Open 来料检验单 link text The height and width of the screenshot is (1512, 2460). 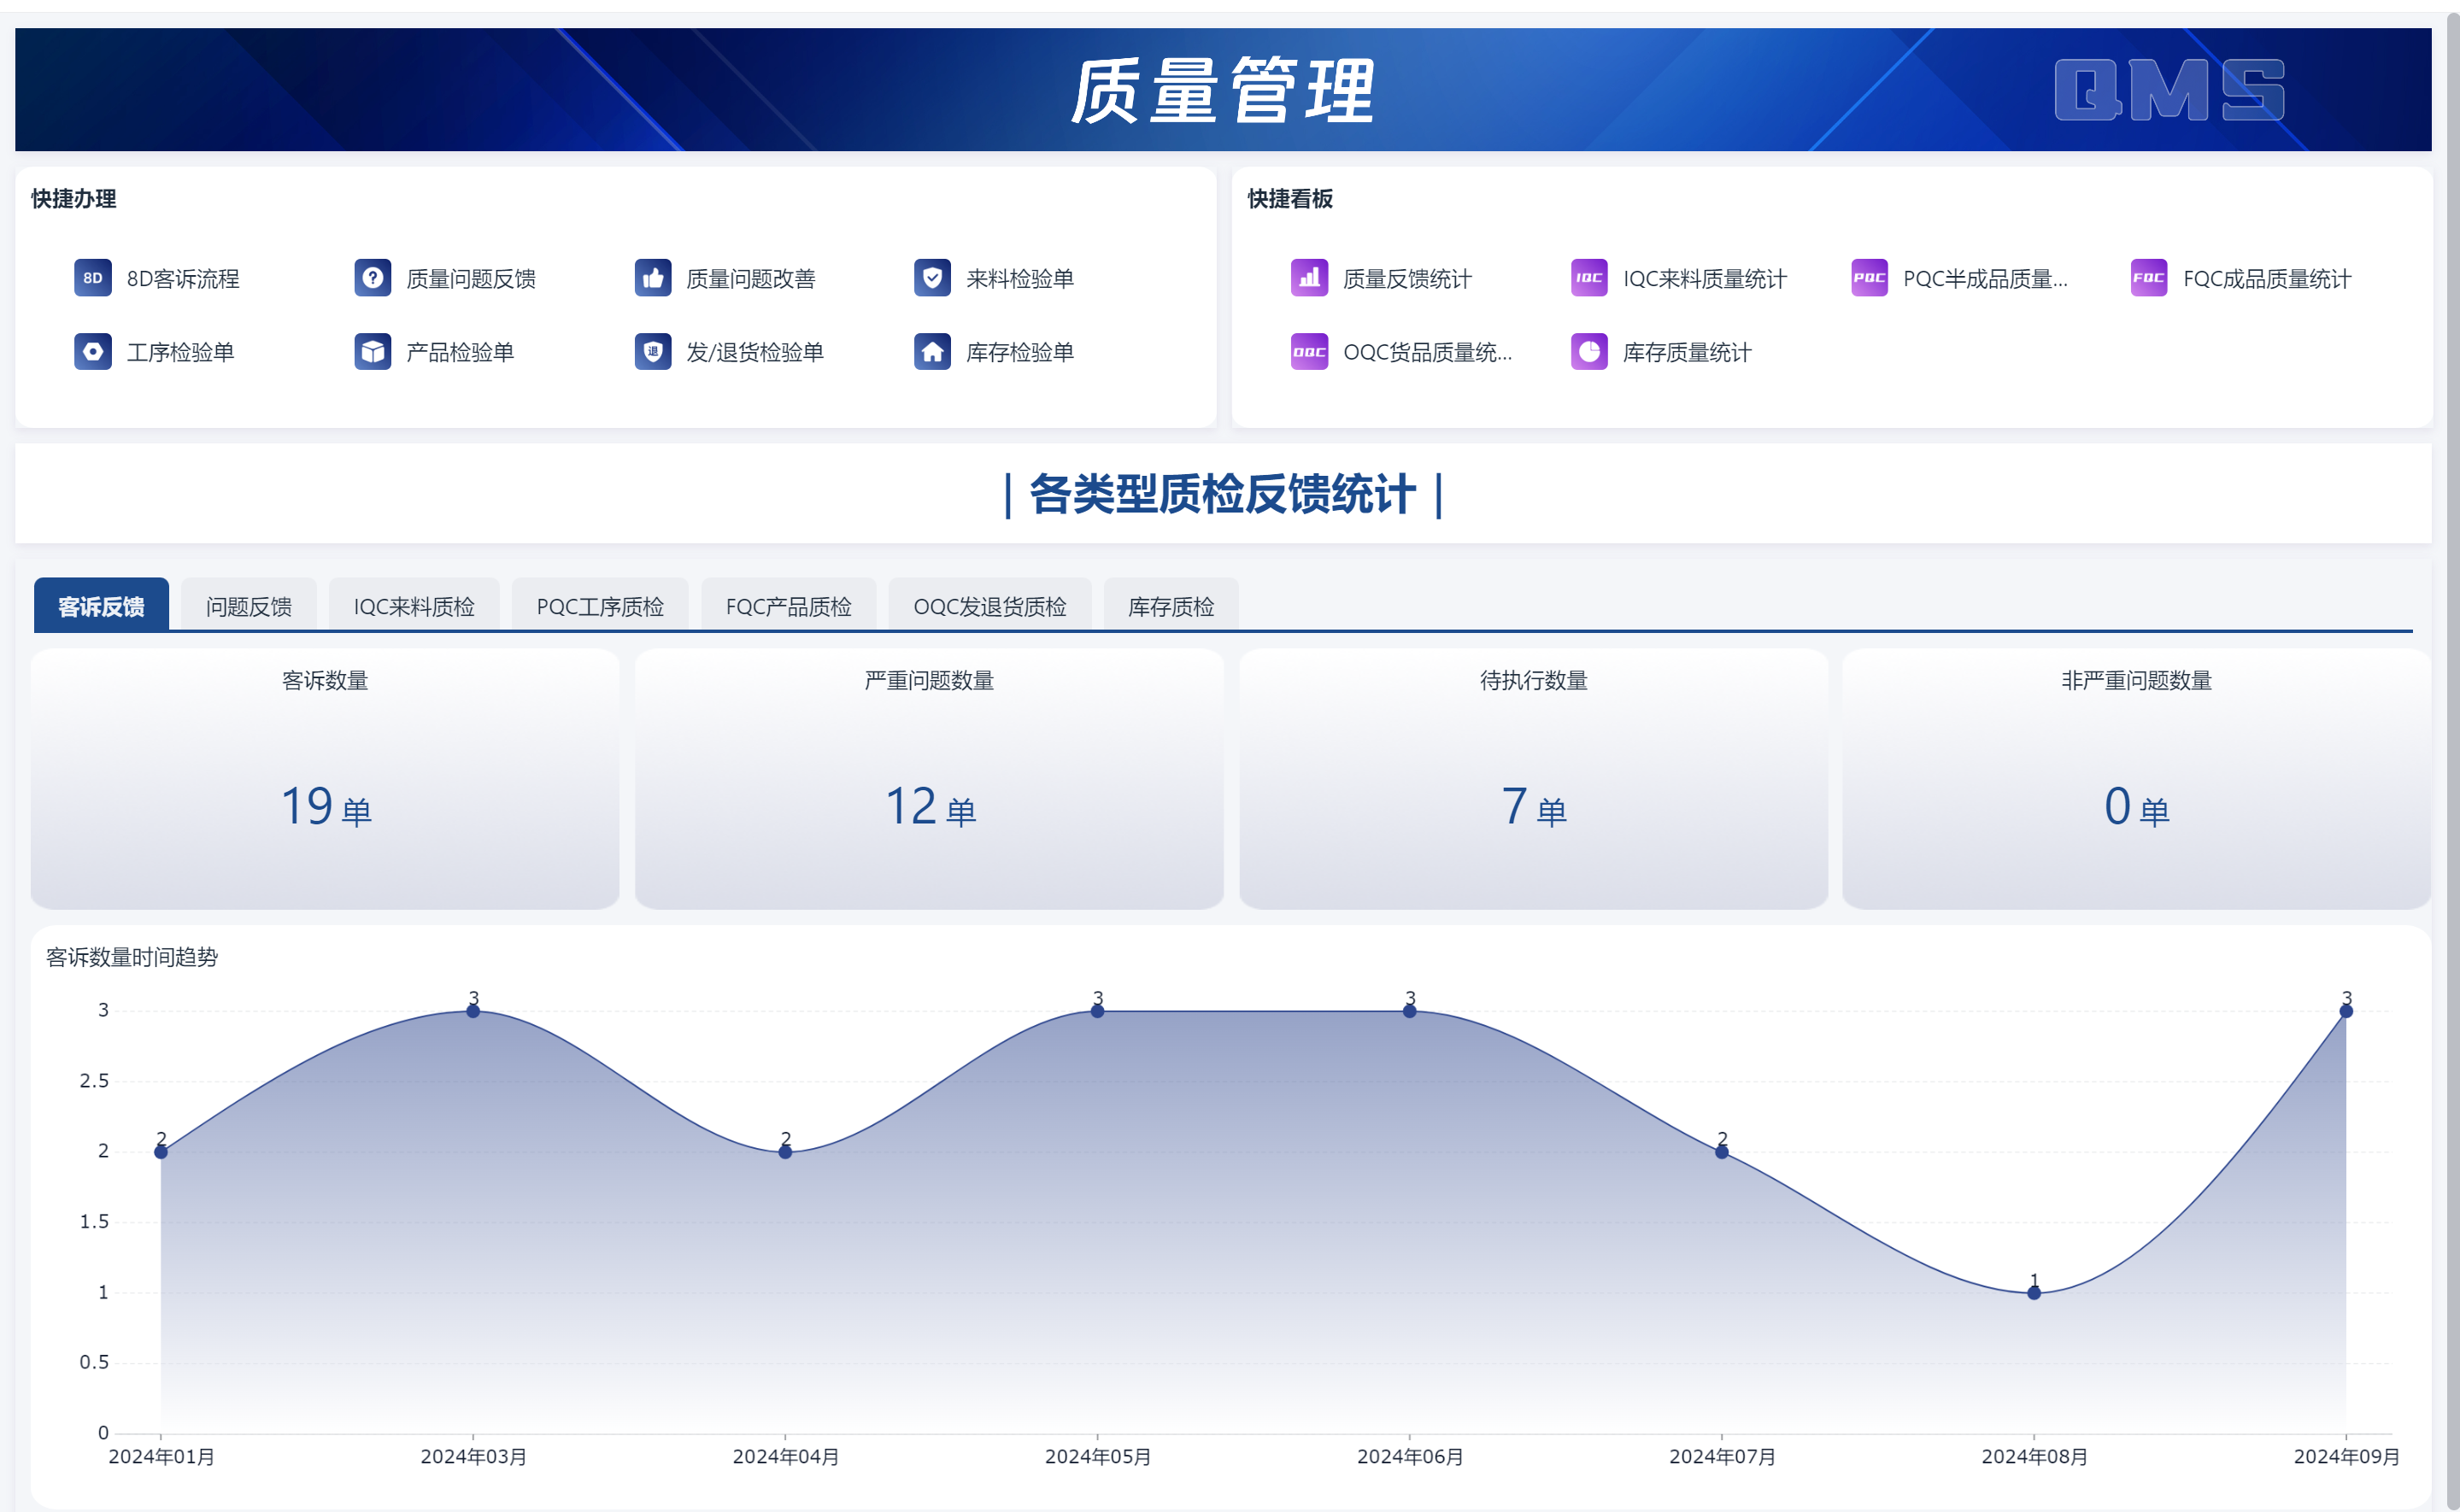point(1020,279)
